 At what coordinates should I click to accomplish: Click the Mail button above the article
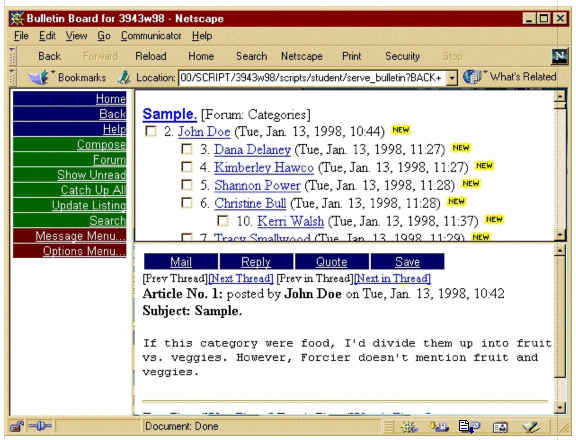point(181,262)
